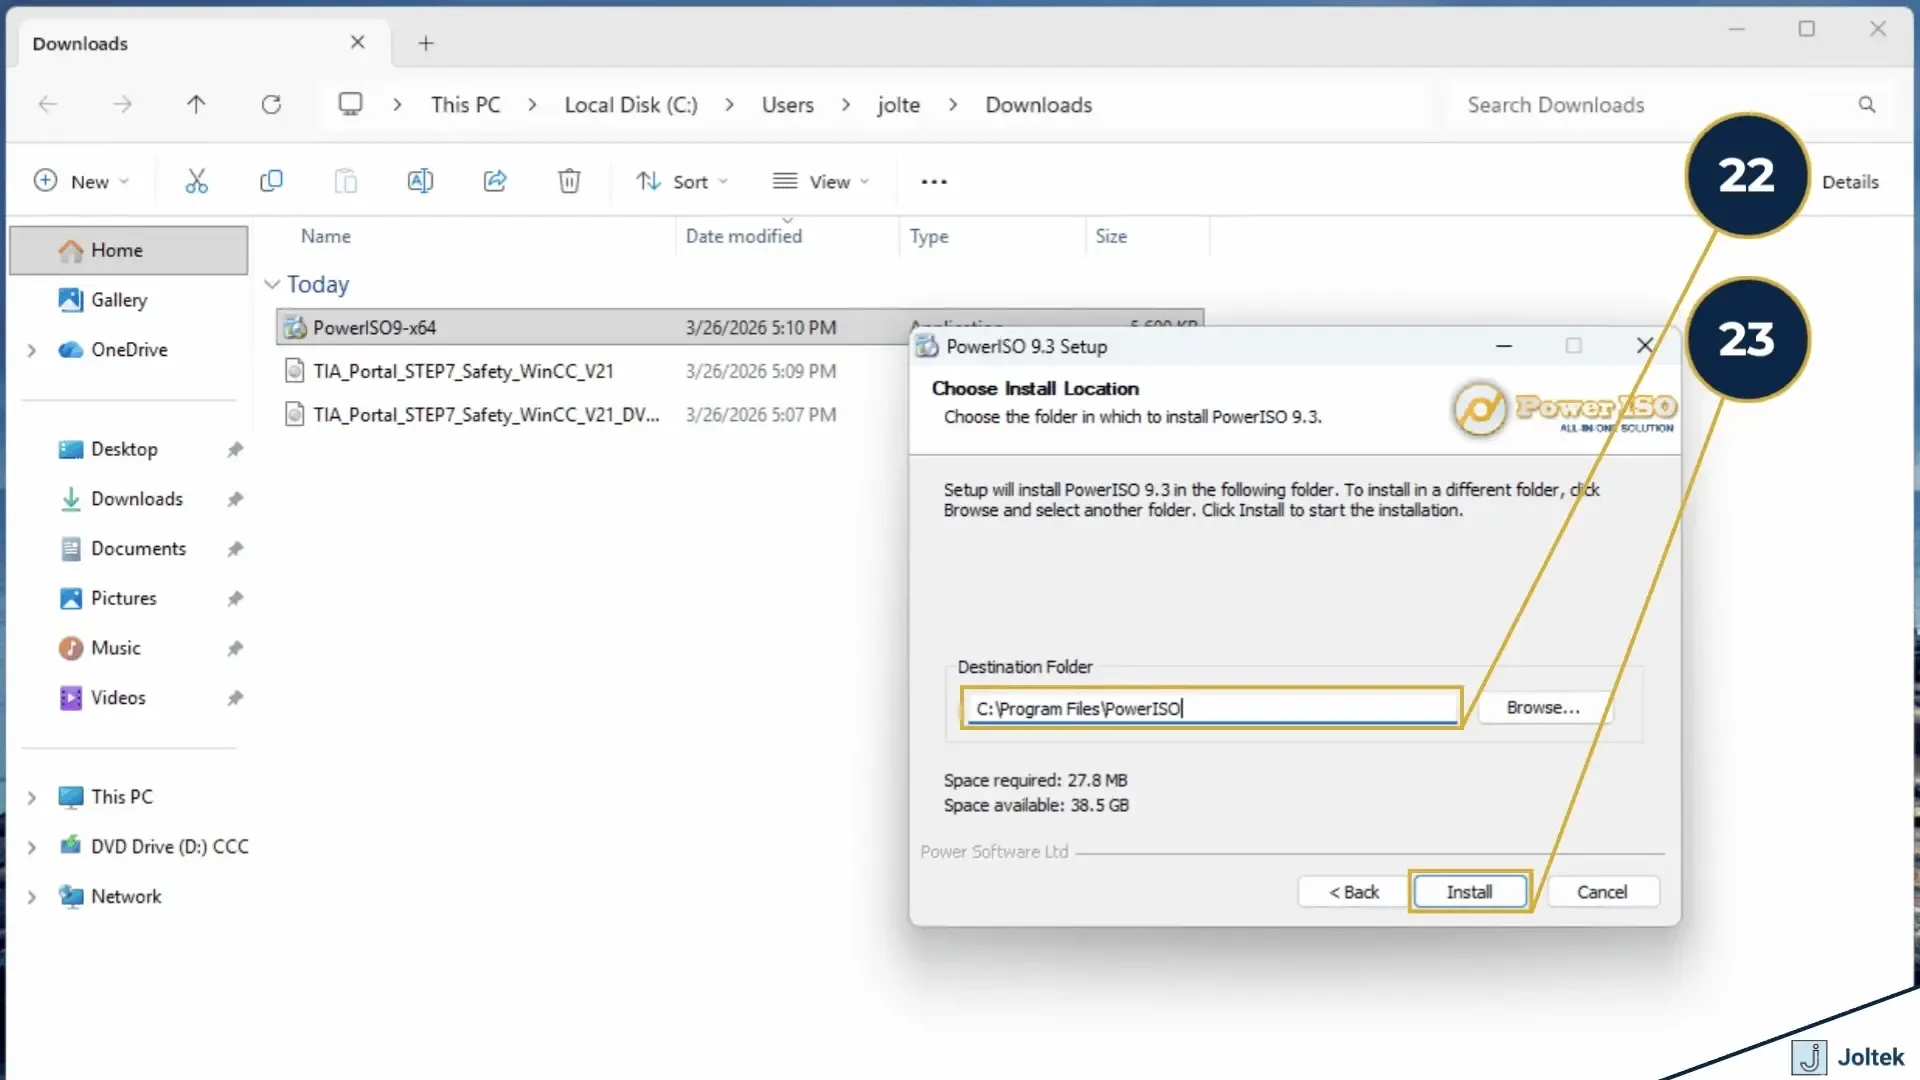Sort by Name column header
The image size is (1920, 1080).
(x=326, y=236)
